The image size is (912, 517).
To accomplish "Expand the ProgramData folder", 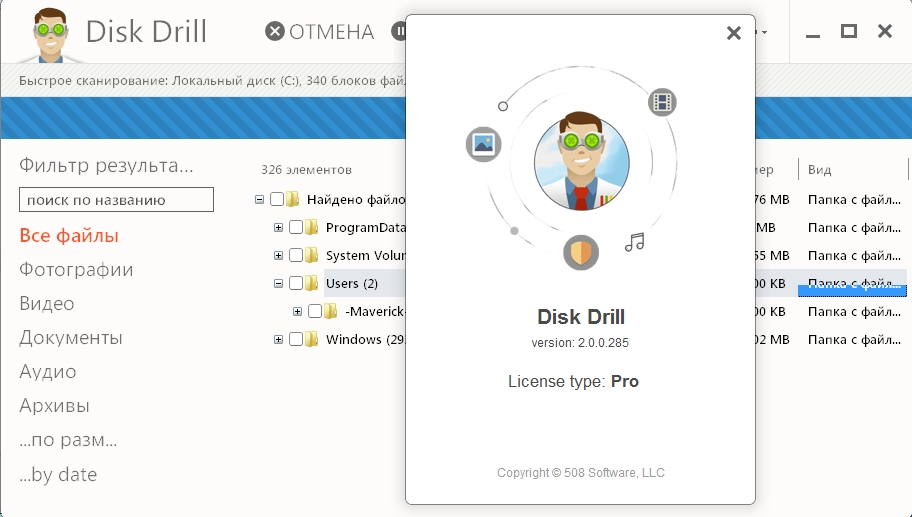I will pyautogui.click(x=278, y=227).
